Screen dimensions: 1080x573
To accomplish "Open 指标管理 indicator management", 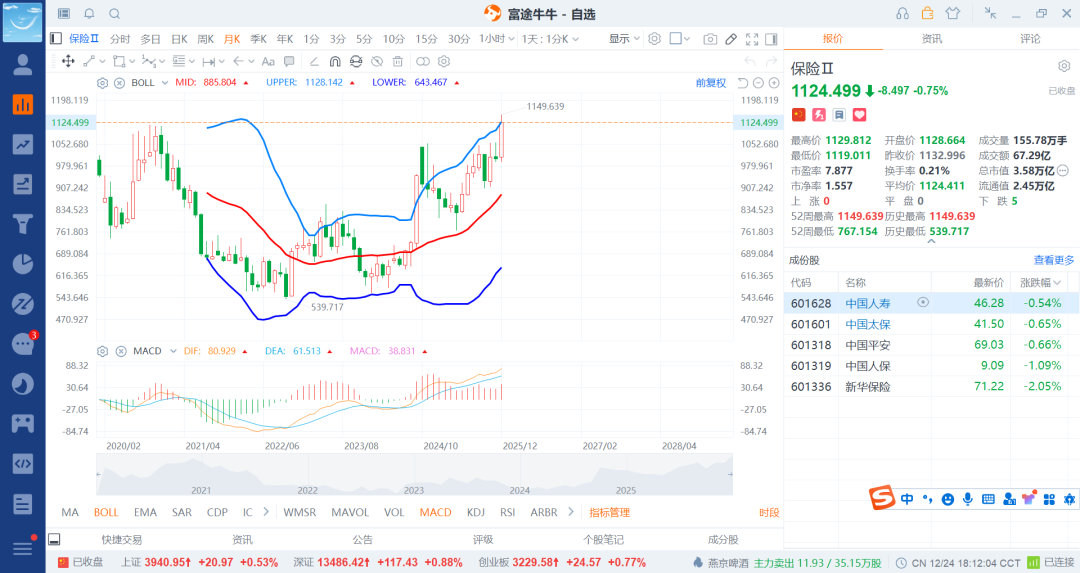I will [x=609, y=512].
